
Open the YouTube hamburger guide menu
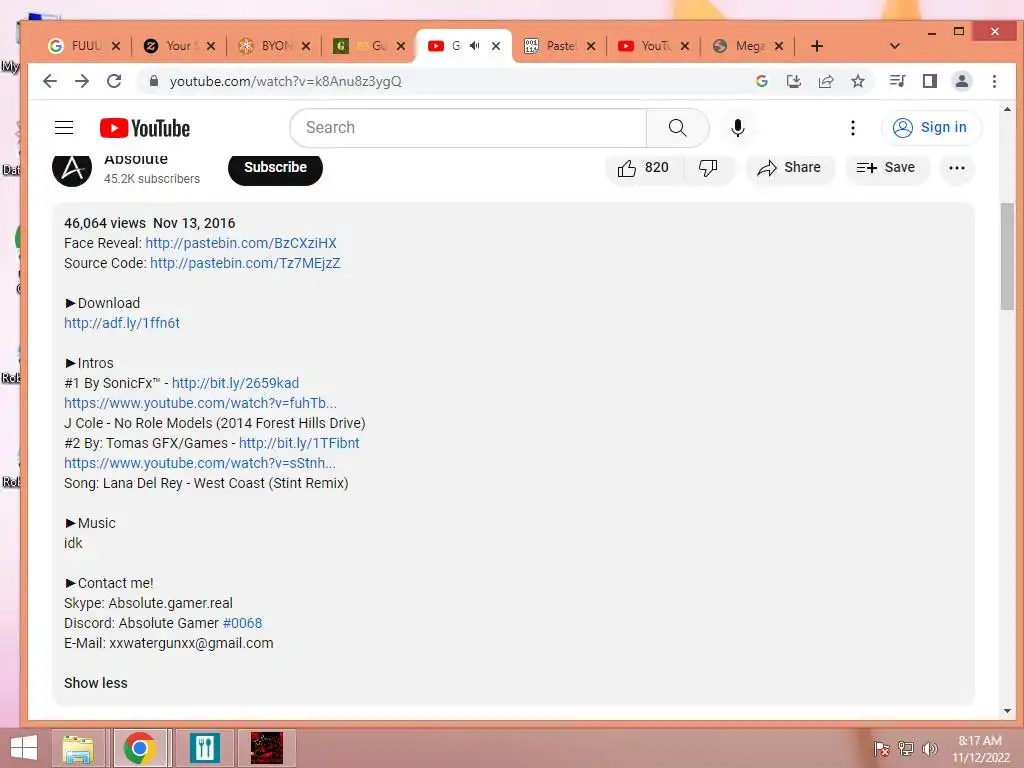point(64,127)
